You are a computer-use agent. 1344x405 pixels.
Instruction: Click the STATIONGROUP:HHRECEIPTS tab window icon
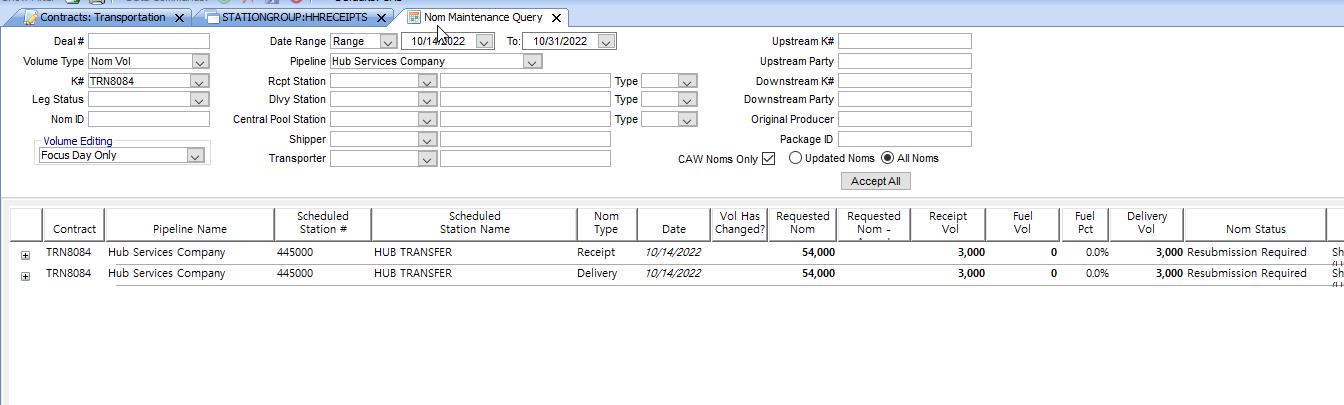coord(212,18)
